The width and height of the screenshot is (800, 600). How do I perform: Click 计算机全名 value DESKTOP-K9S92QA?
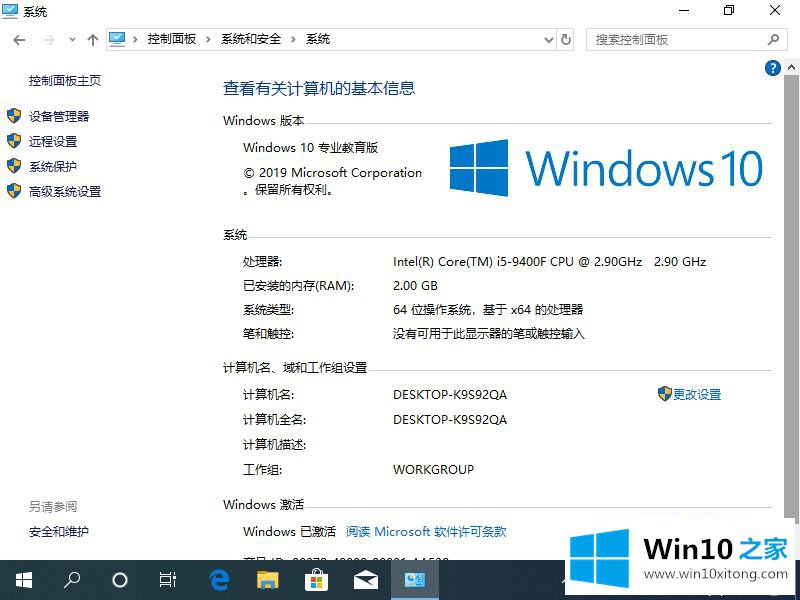[450, 420]
